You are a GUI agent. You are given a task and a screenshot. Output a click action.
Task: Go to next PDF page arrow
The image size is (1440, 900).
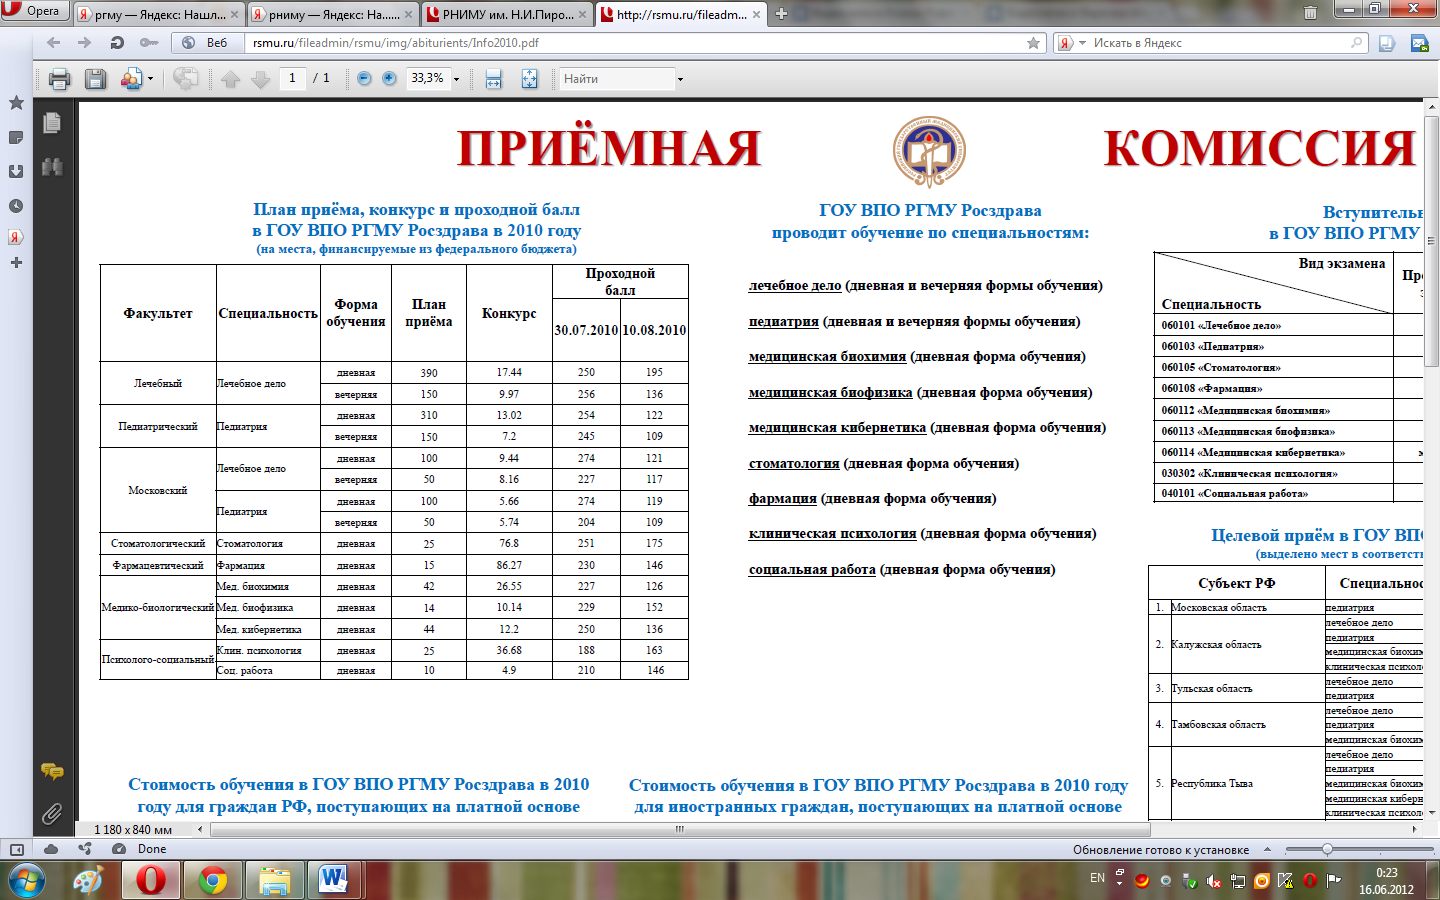click(261, 79)
